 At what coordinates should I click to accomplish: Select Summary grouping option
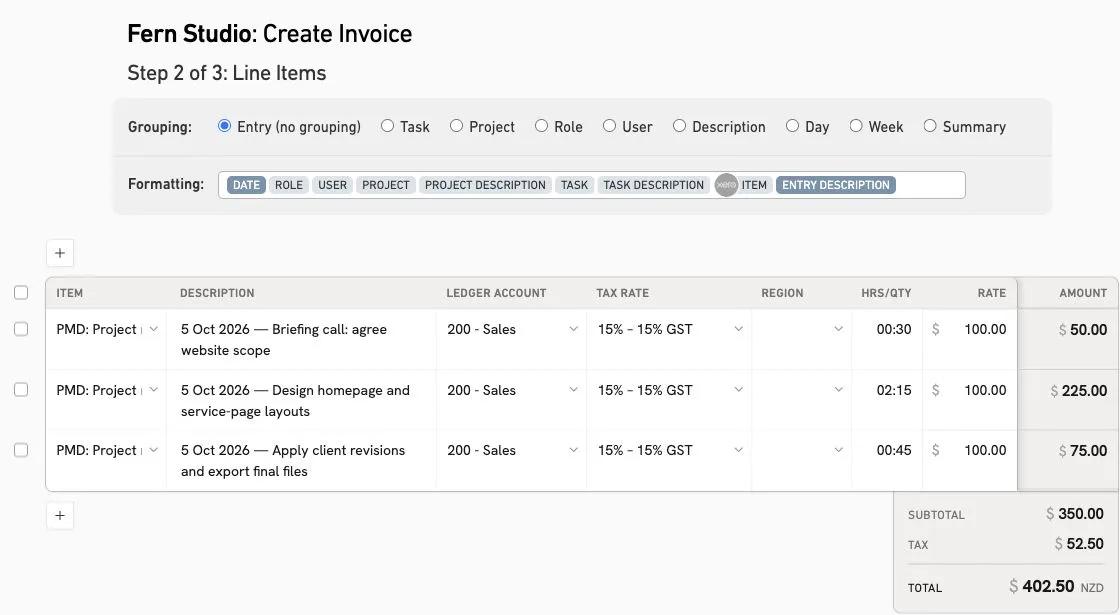tap(930, 126)
